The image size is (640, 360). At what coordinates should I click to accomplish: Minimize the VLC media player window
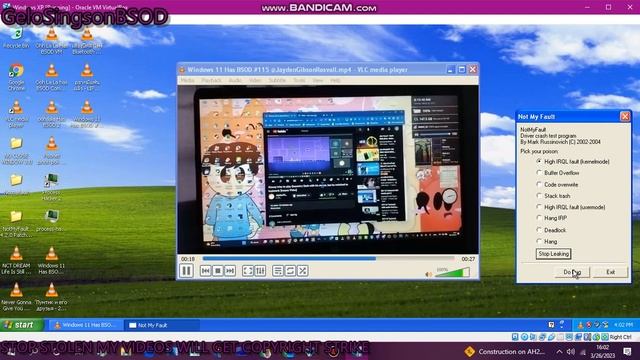coord(450,70)
